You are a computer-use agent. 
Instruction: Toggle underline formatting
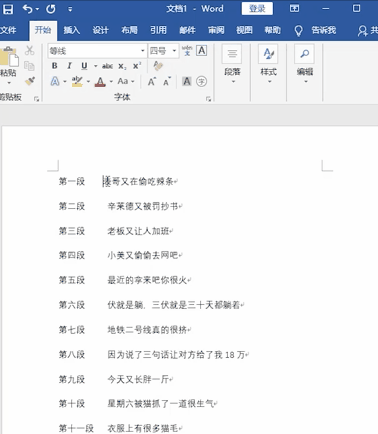coord(84,66)
